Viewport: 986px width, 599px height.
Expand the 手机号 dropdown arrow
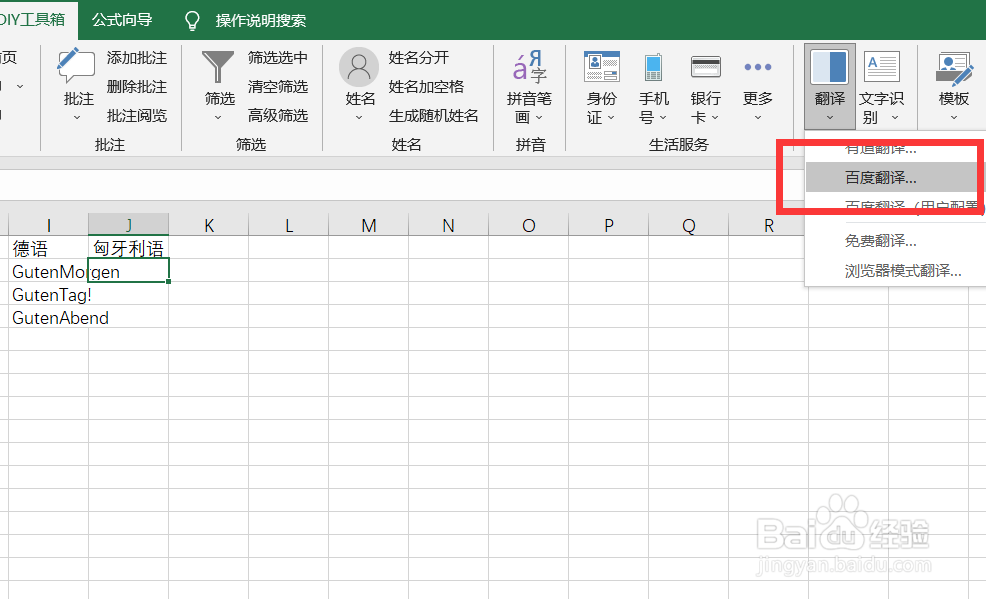tap(663, 118)
